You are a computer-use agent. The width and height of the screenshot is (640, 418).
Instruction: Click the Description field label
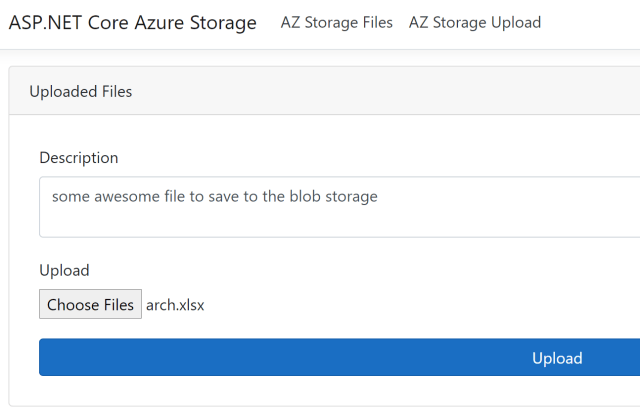pyautogui.click(x=78, y=158)
